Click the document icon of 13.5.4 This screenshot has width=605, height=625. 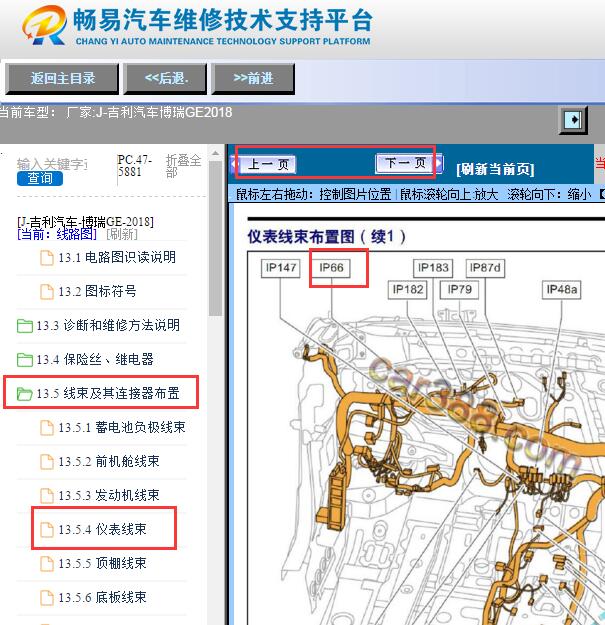(x=47, y=530)
